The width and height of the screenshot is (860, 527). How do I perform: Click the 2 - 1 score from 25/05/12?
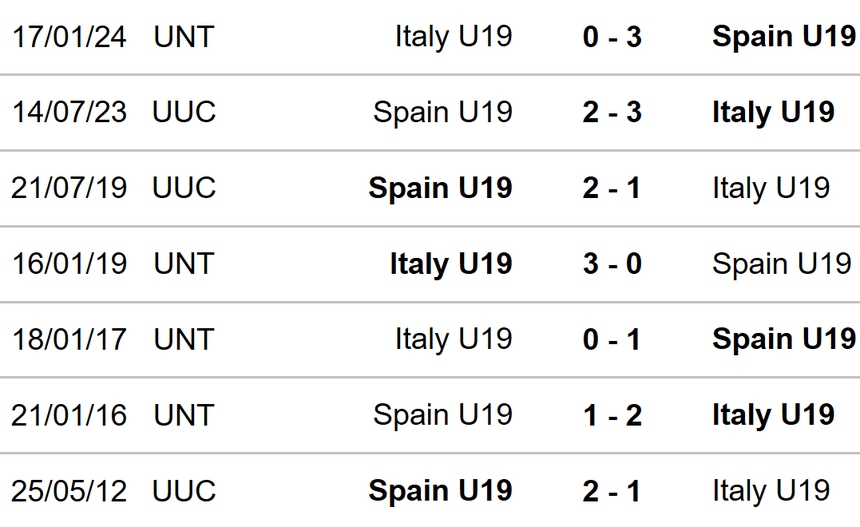pos(612,490)
